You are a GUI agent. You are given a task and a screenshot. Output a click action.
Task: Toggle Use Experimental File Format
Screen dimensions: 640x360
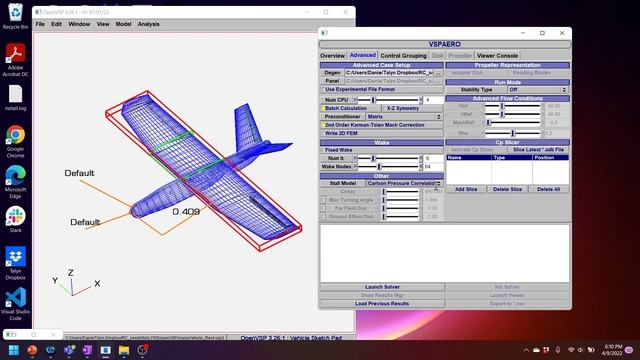[x=382, y=89]
